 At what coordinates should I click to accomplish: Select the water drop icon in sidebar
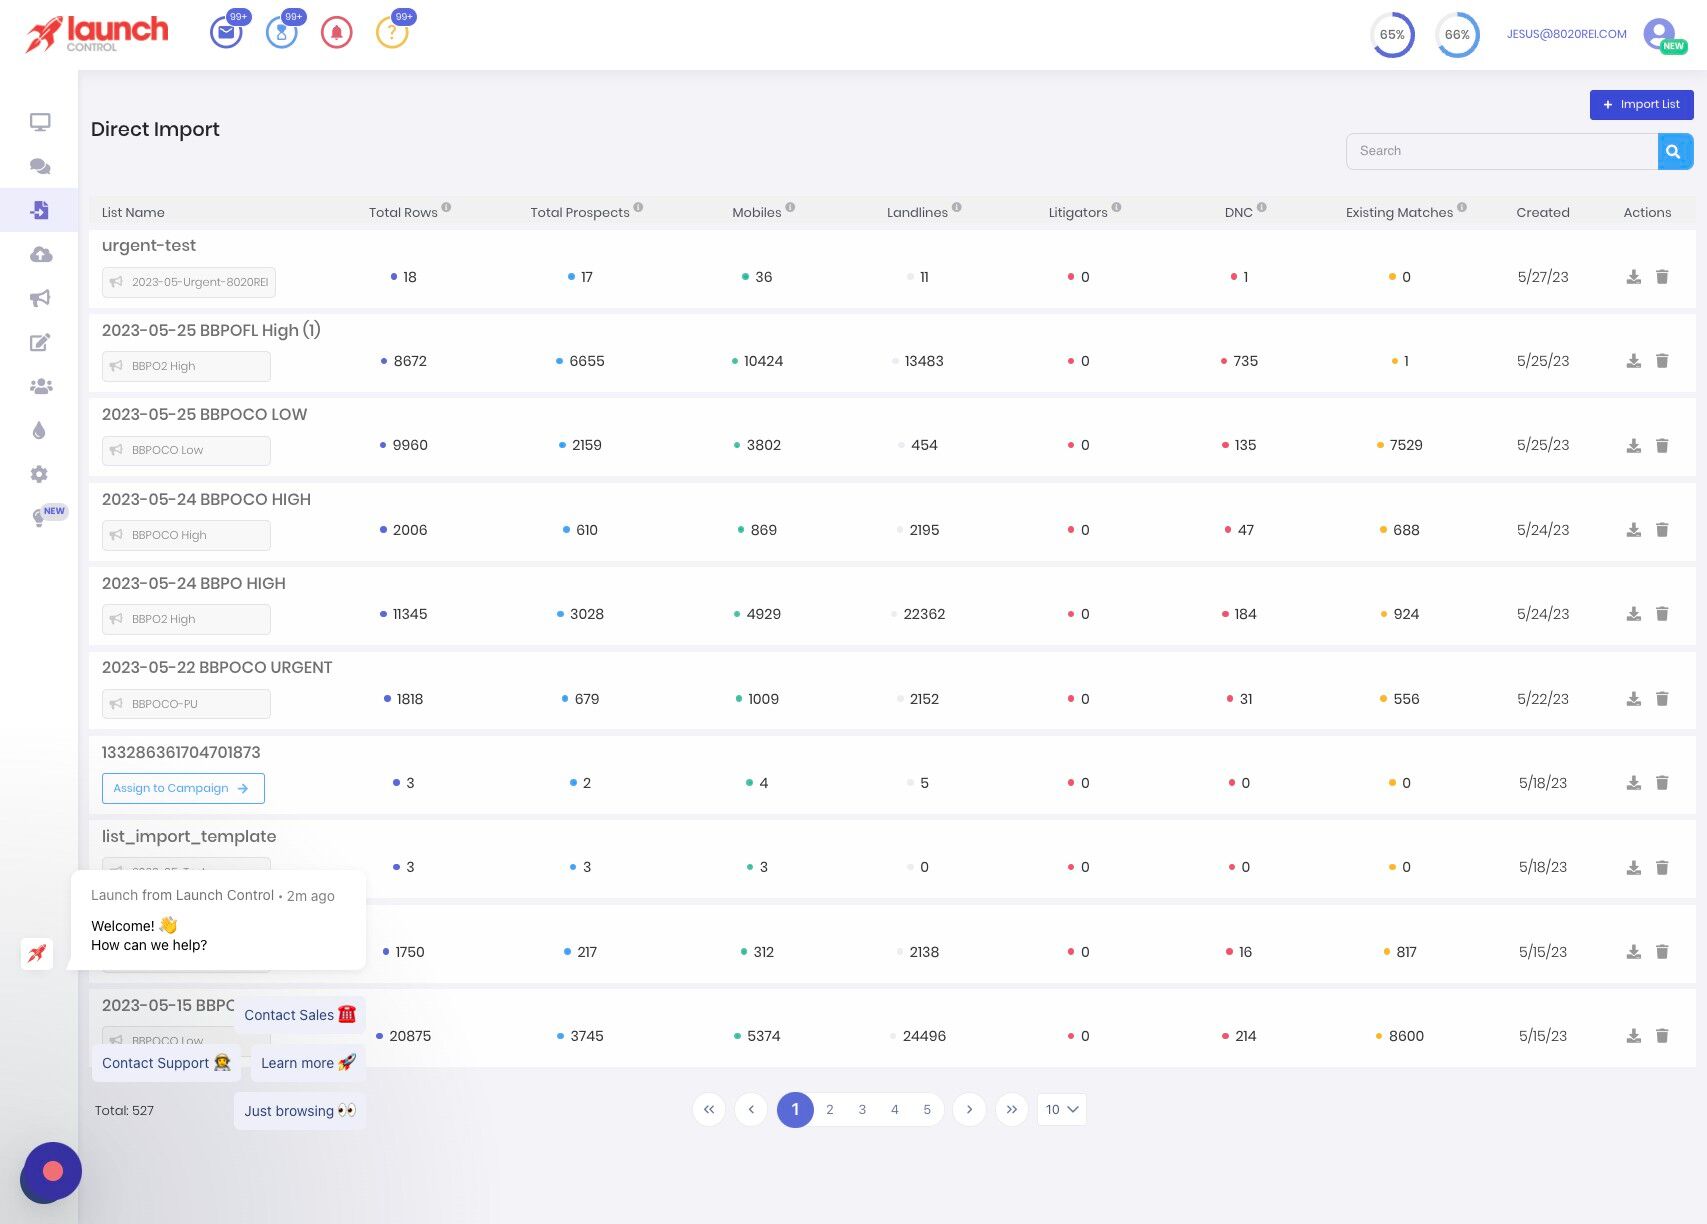point(39,430)
